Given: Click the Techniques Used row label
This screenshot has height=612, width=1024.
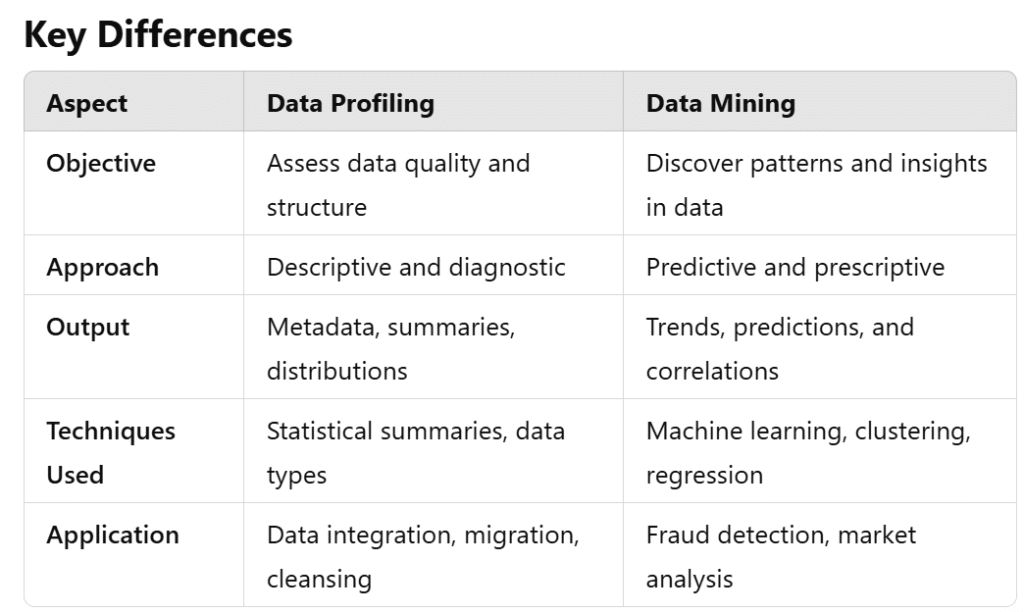Looking at the screenshot, I should (110, 452).
